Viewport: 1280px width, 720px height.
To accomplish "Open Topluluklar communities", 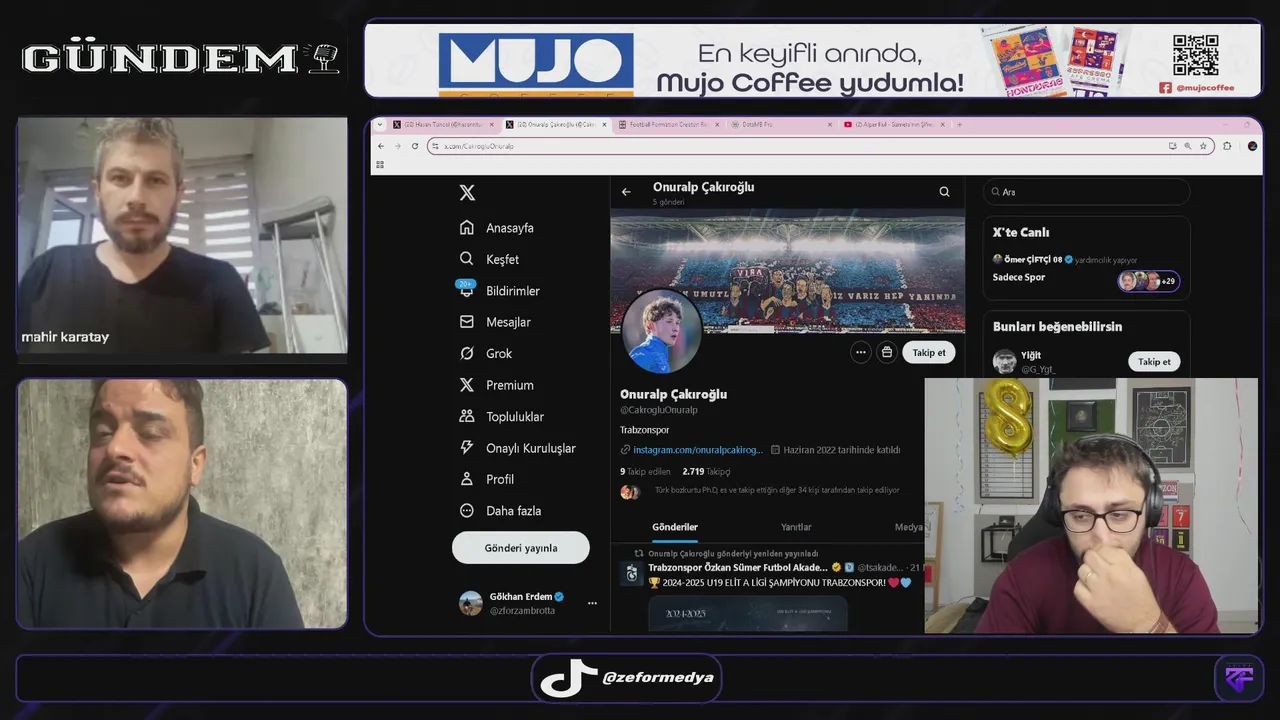I will pos(501,416).
